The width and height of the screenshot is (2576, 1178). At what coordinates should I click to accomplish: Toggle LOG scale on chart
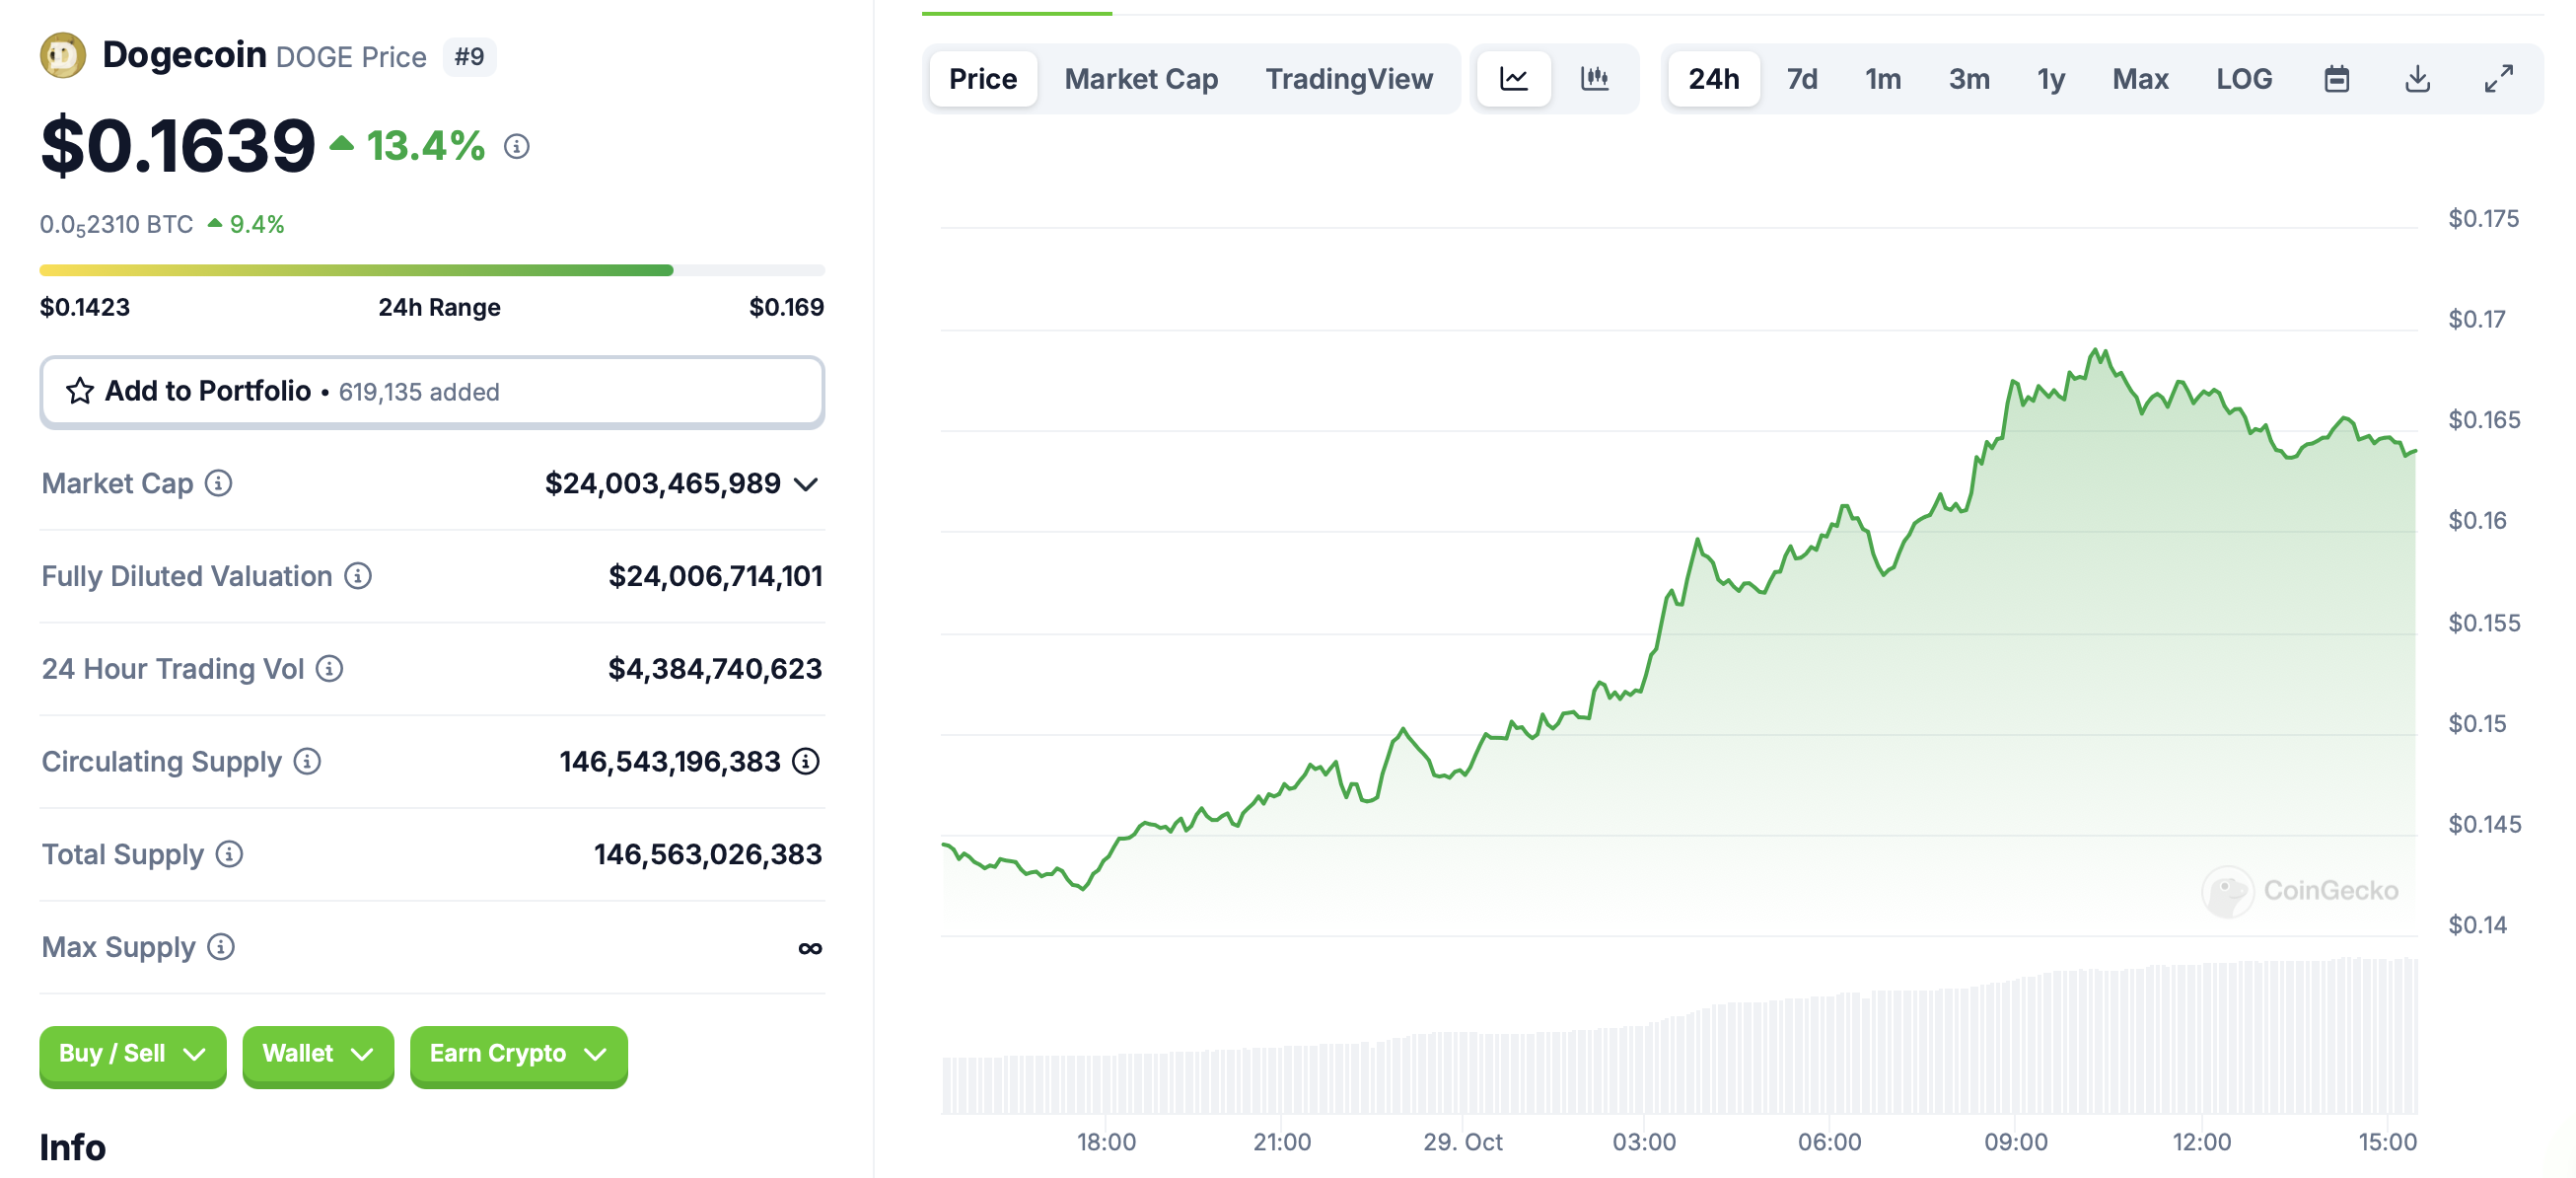[2244, 78]
